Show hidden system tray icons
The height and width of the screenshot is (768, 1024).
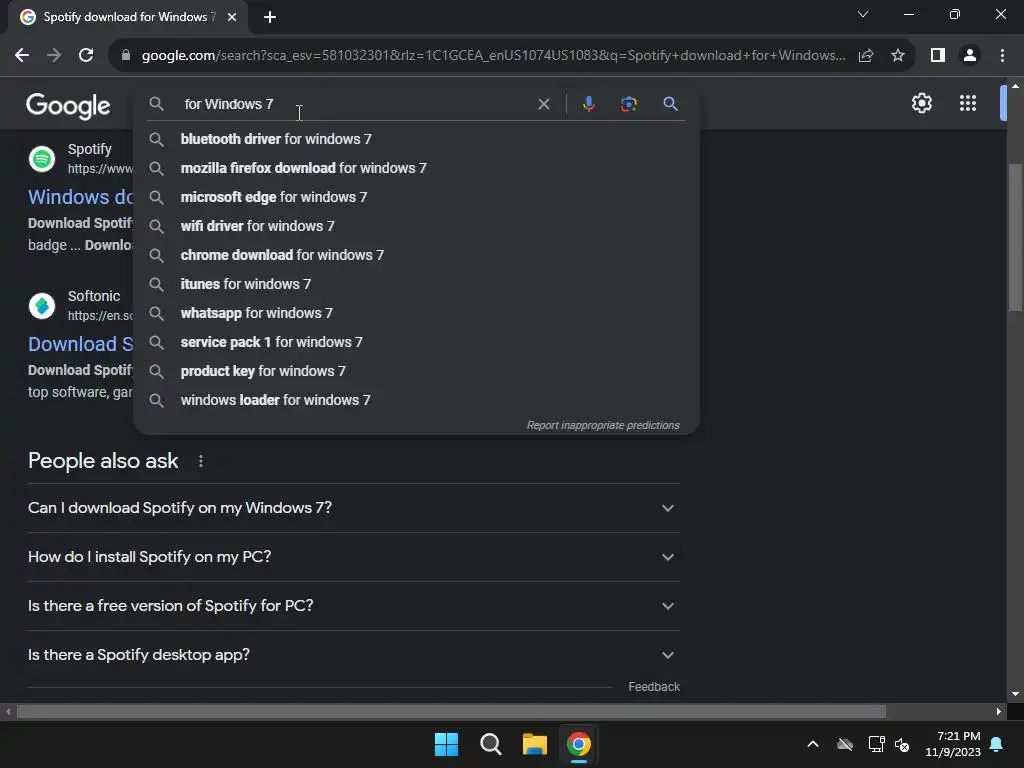pyautogui.click(x=813, y=744)
